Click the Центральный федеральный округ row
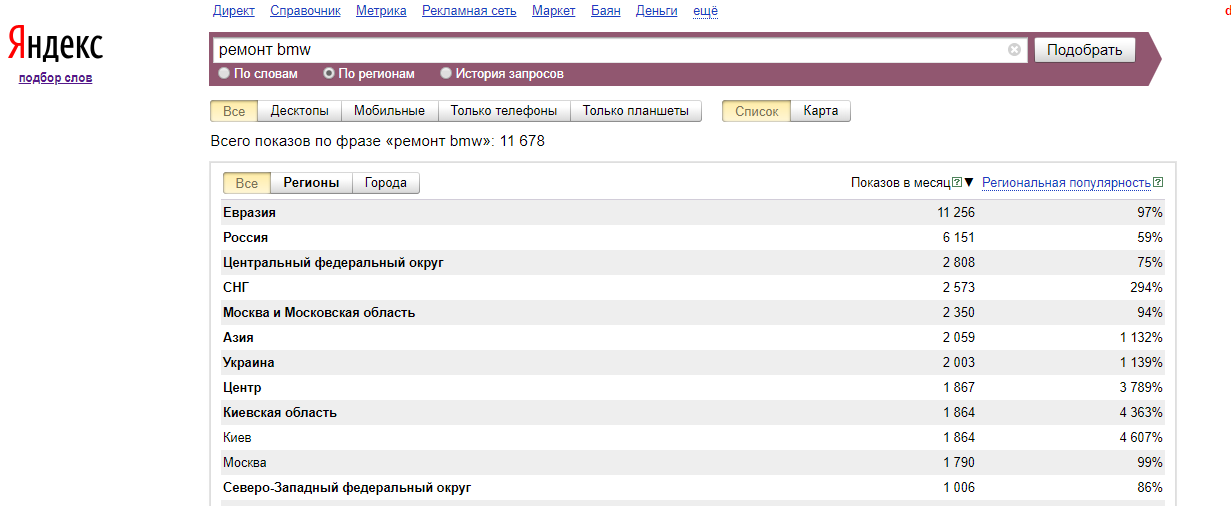The height and width of the screenshot is (506, 1231). pos(694,262)
